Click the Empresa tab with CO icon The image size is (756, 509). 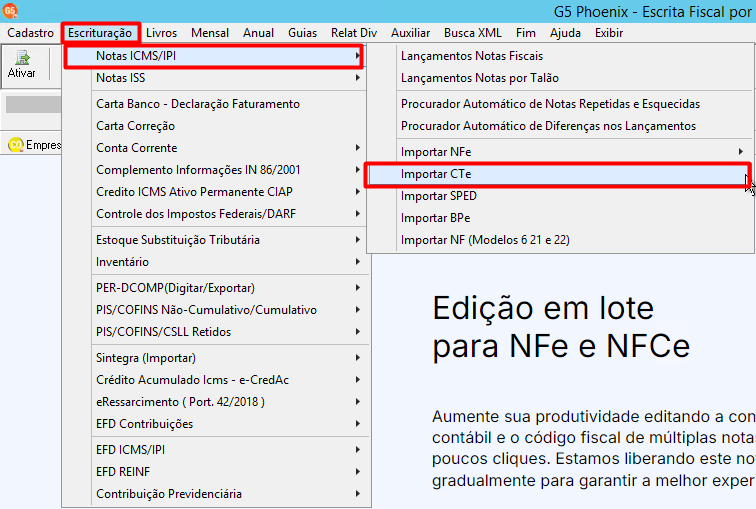34,145
